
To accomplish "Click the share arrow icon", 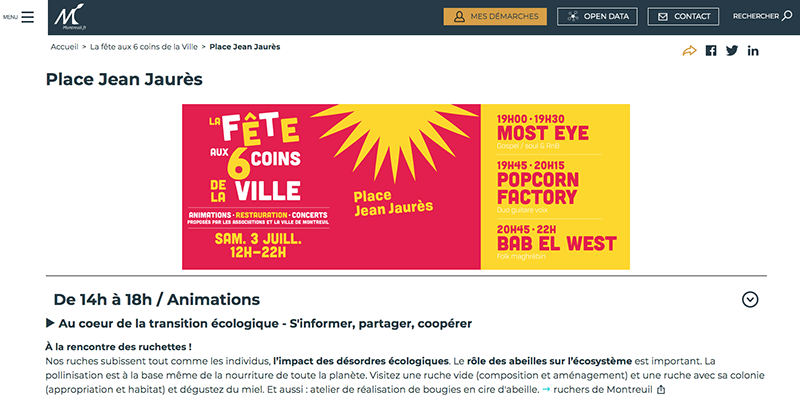I will [x=689, y=51].
